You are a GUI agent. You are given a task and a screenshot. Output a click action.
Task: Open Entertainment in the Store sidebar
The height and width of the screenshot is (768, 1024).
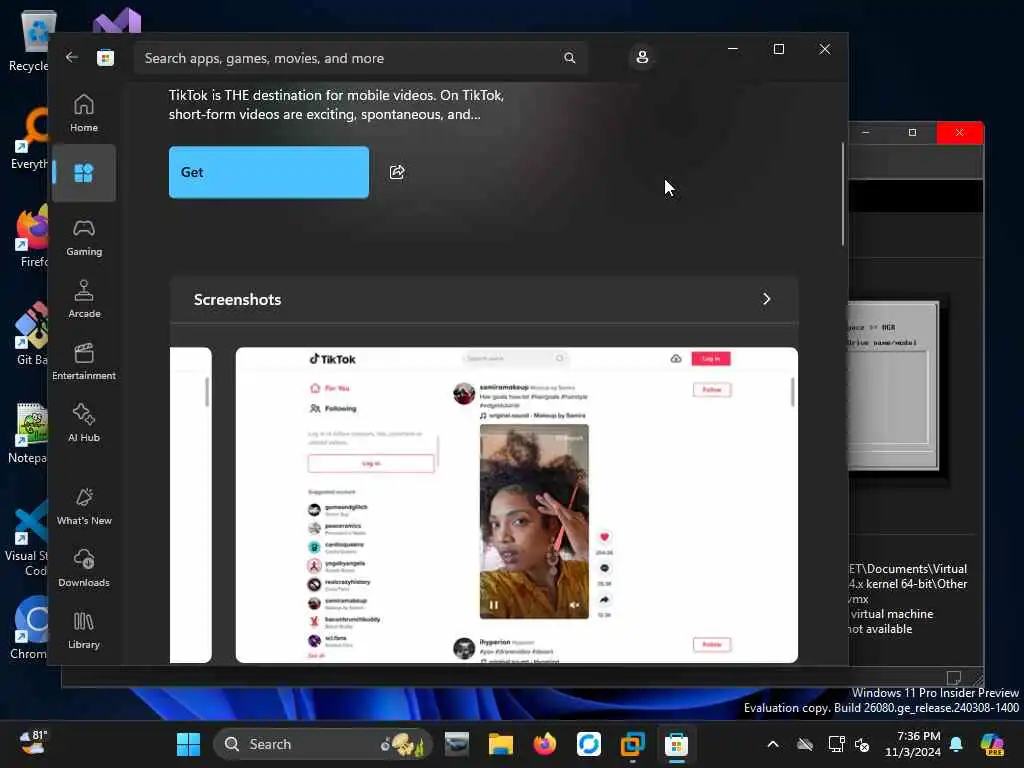tap(84, 362)
